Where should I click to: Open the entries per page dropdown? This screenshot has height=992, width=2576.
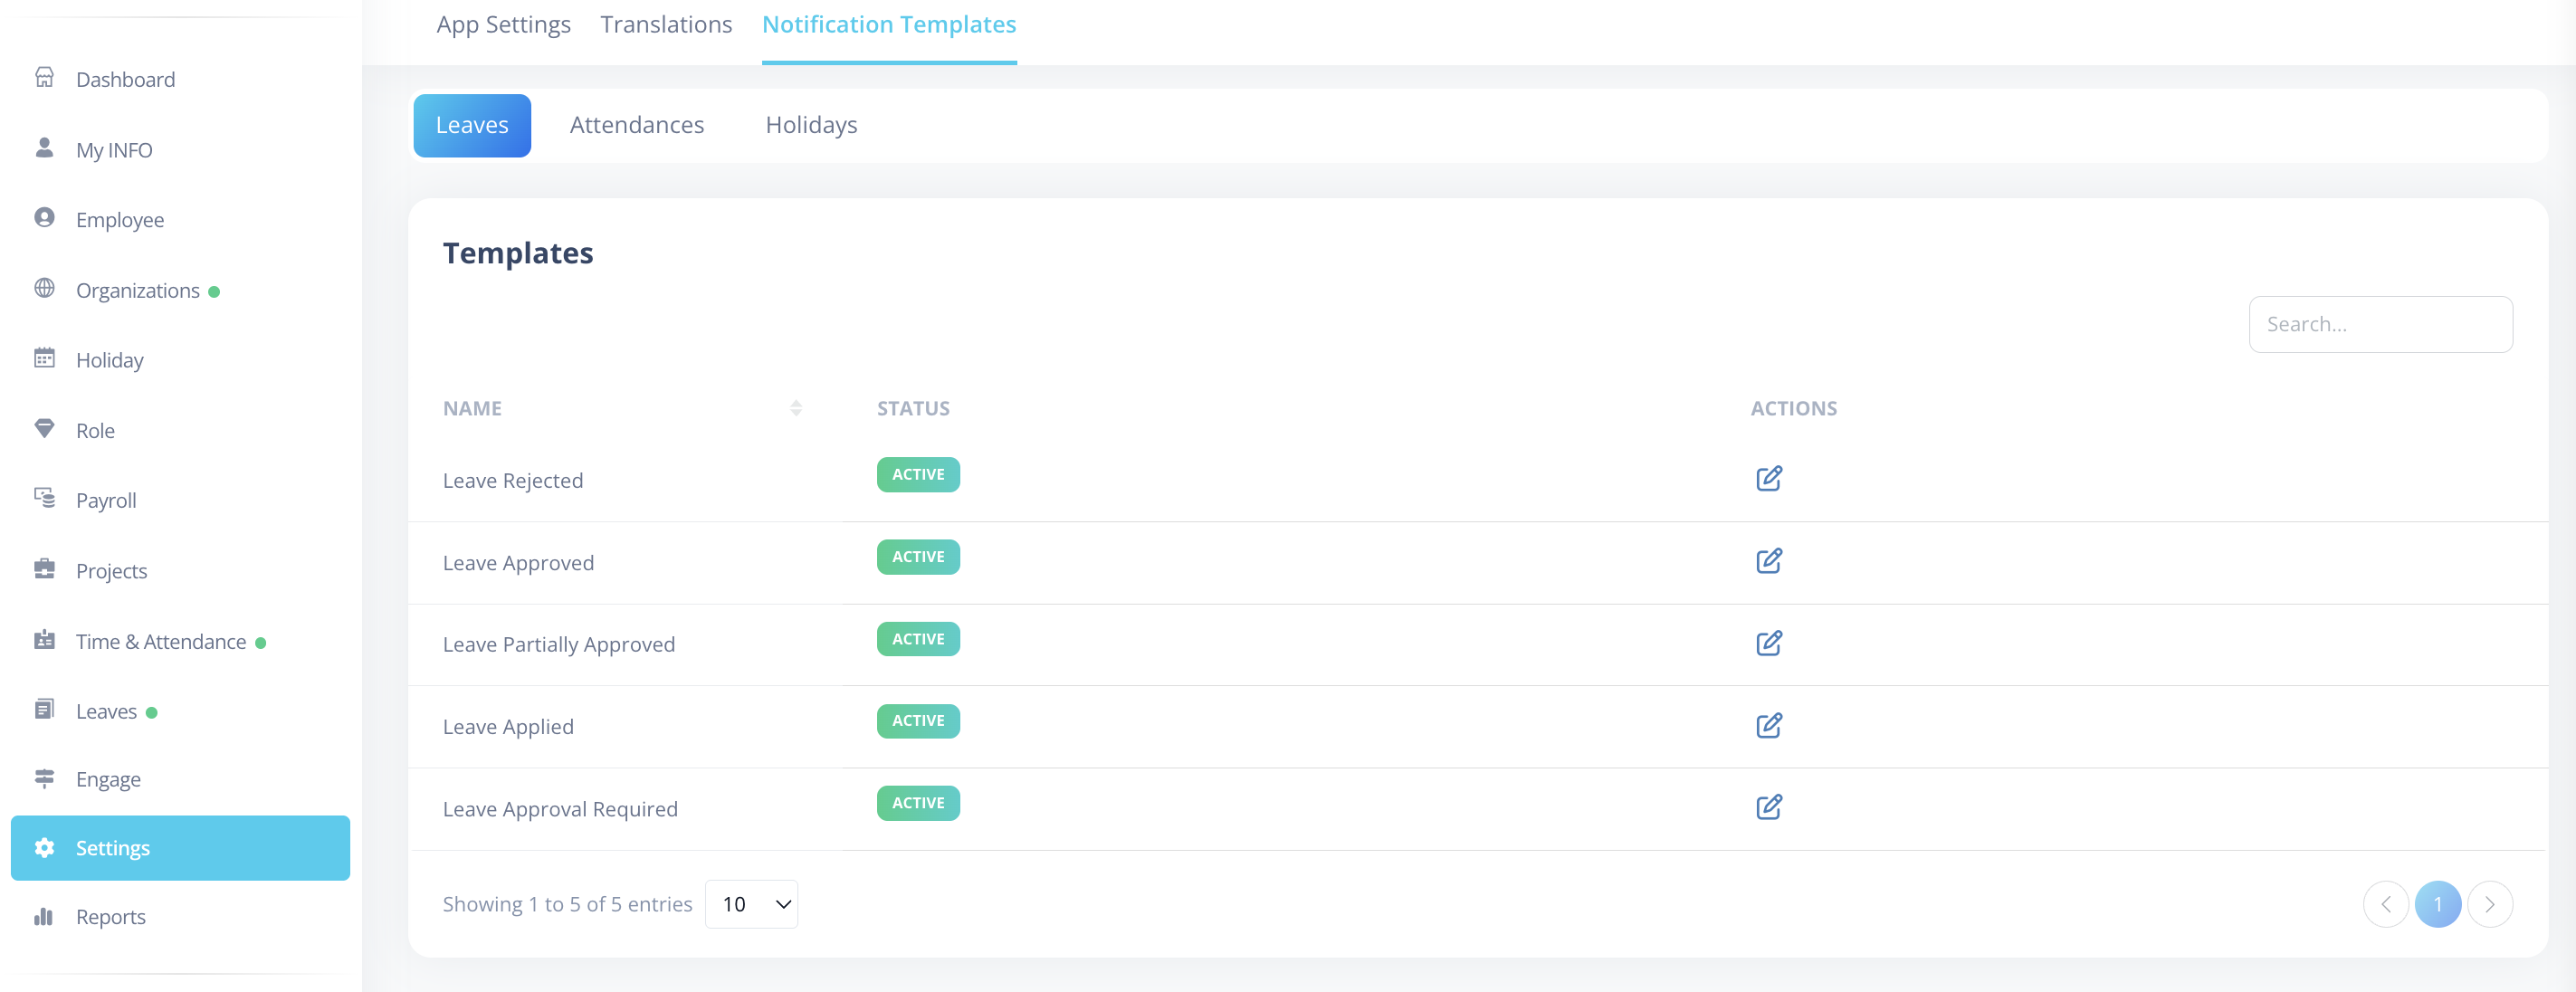point(751,904)
